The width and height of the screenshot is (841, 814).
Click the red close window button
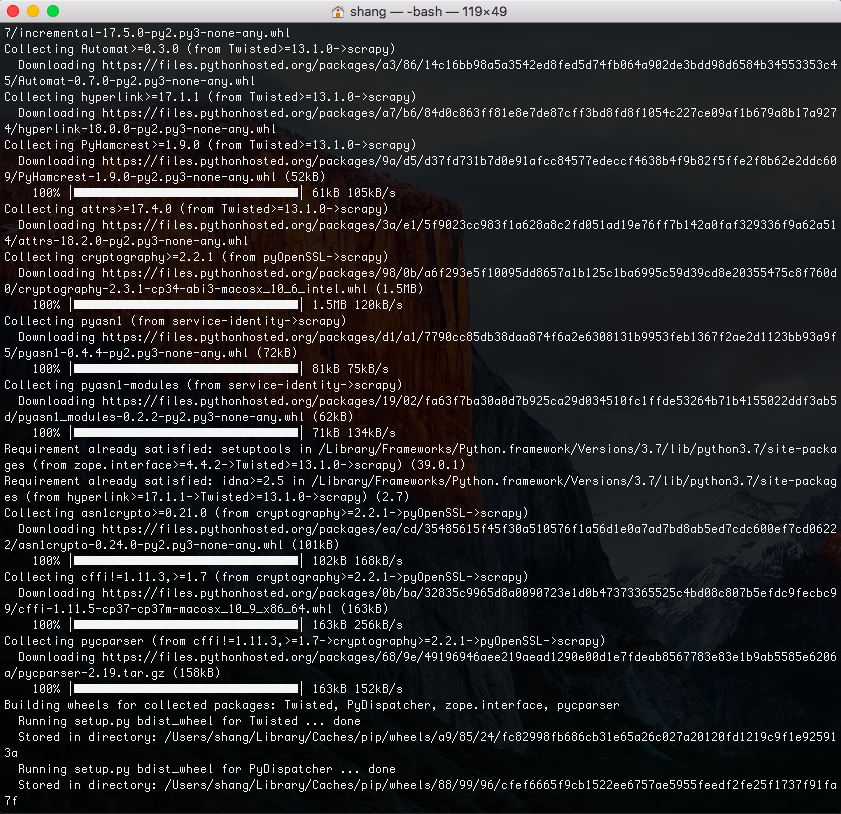coord(13,11)
